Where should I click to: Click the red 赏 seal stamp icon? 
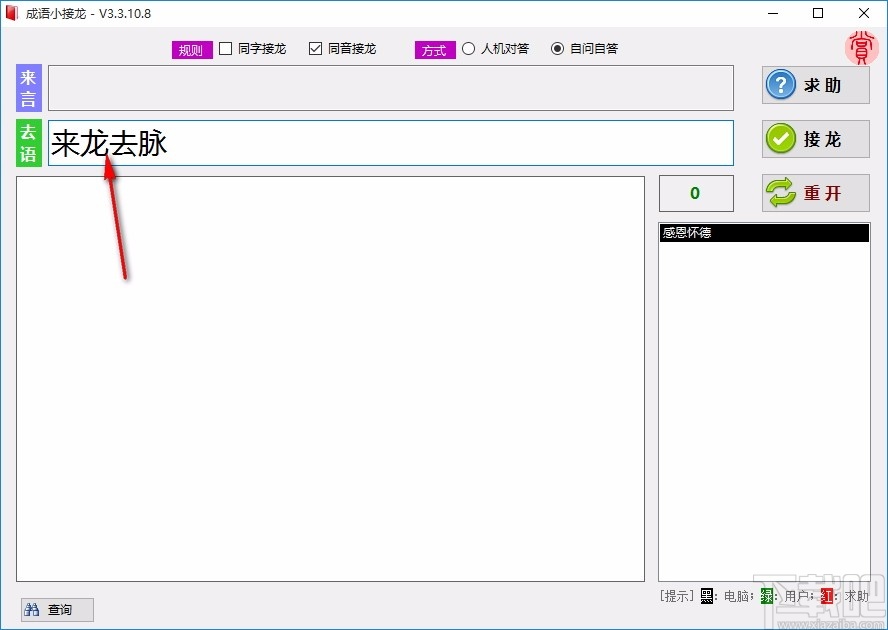(x=861, y=47)
